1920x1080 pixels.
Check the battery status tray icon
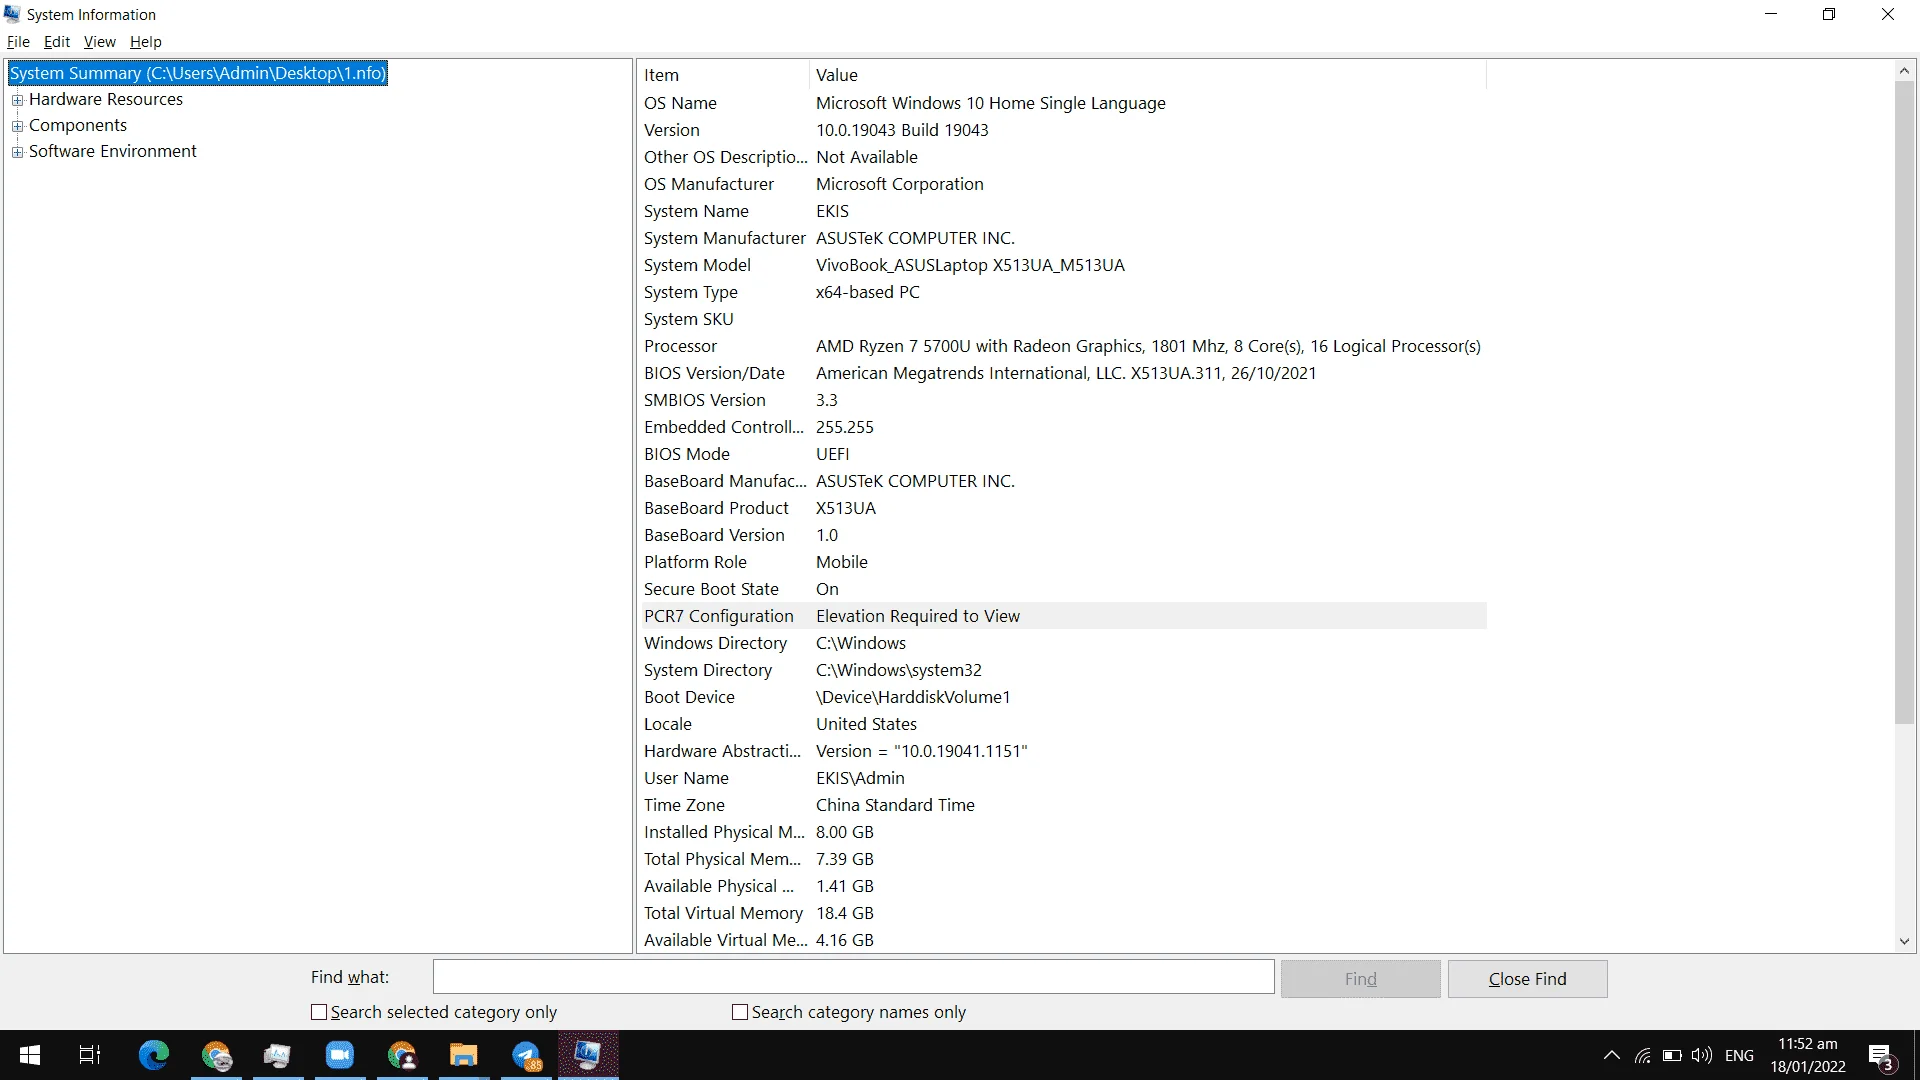(x=1672, y=1055)
